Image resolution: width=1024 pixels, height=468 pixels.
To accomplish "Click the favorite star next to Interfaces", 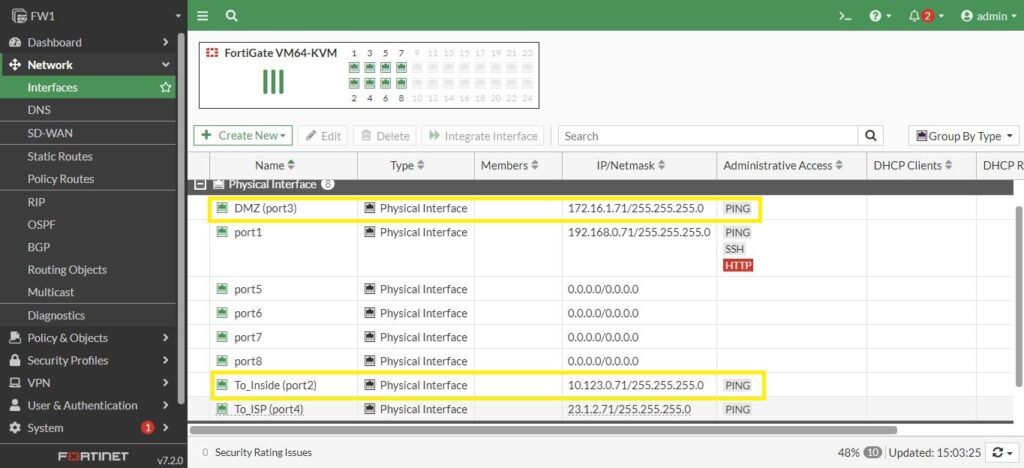I will pos(165,88).
